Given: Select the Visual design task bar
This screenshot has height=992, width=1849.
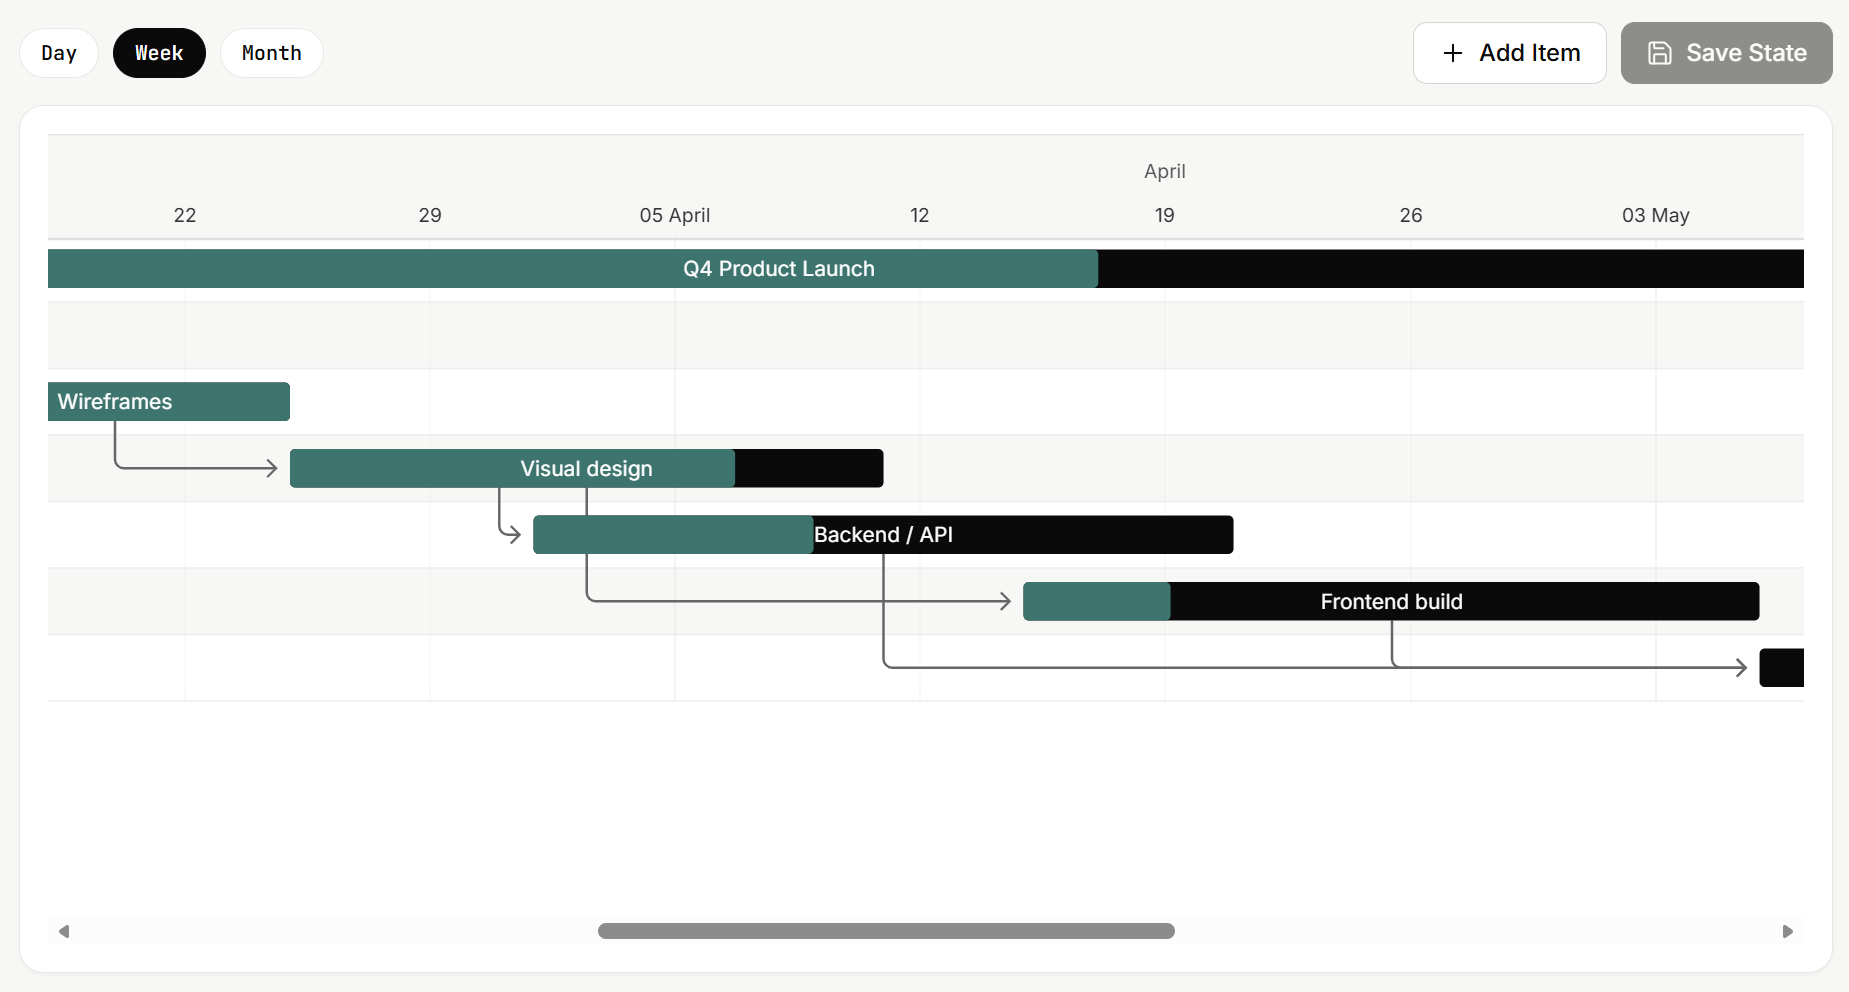Looking at the screenshot, I should pos(586,469).
